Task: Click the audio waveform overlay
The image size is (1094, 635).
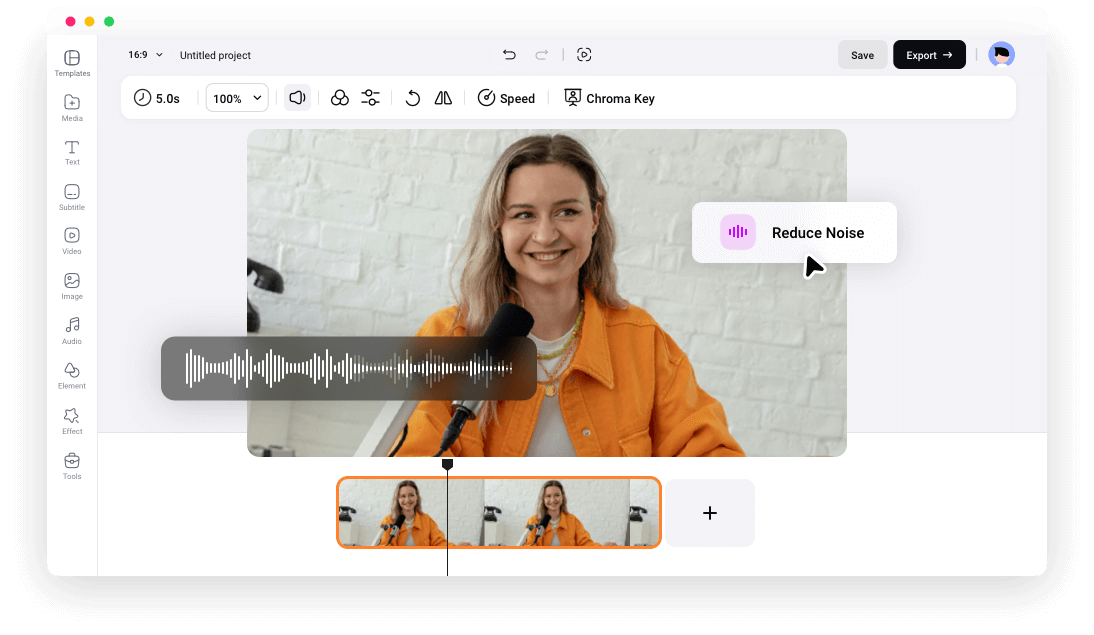Action: pyautogui.click(x=349, y=368)
